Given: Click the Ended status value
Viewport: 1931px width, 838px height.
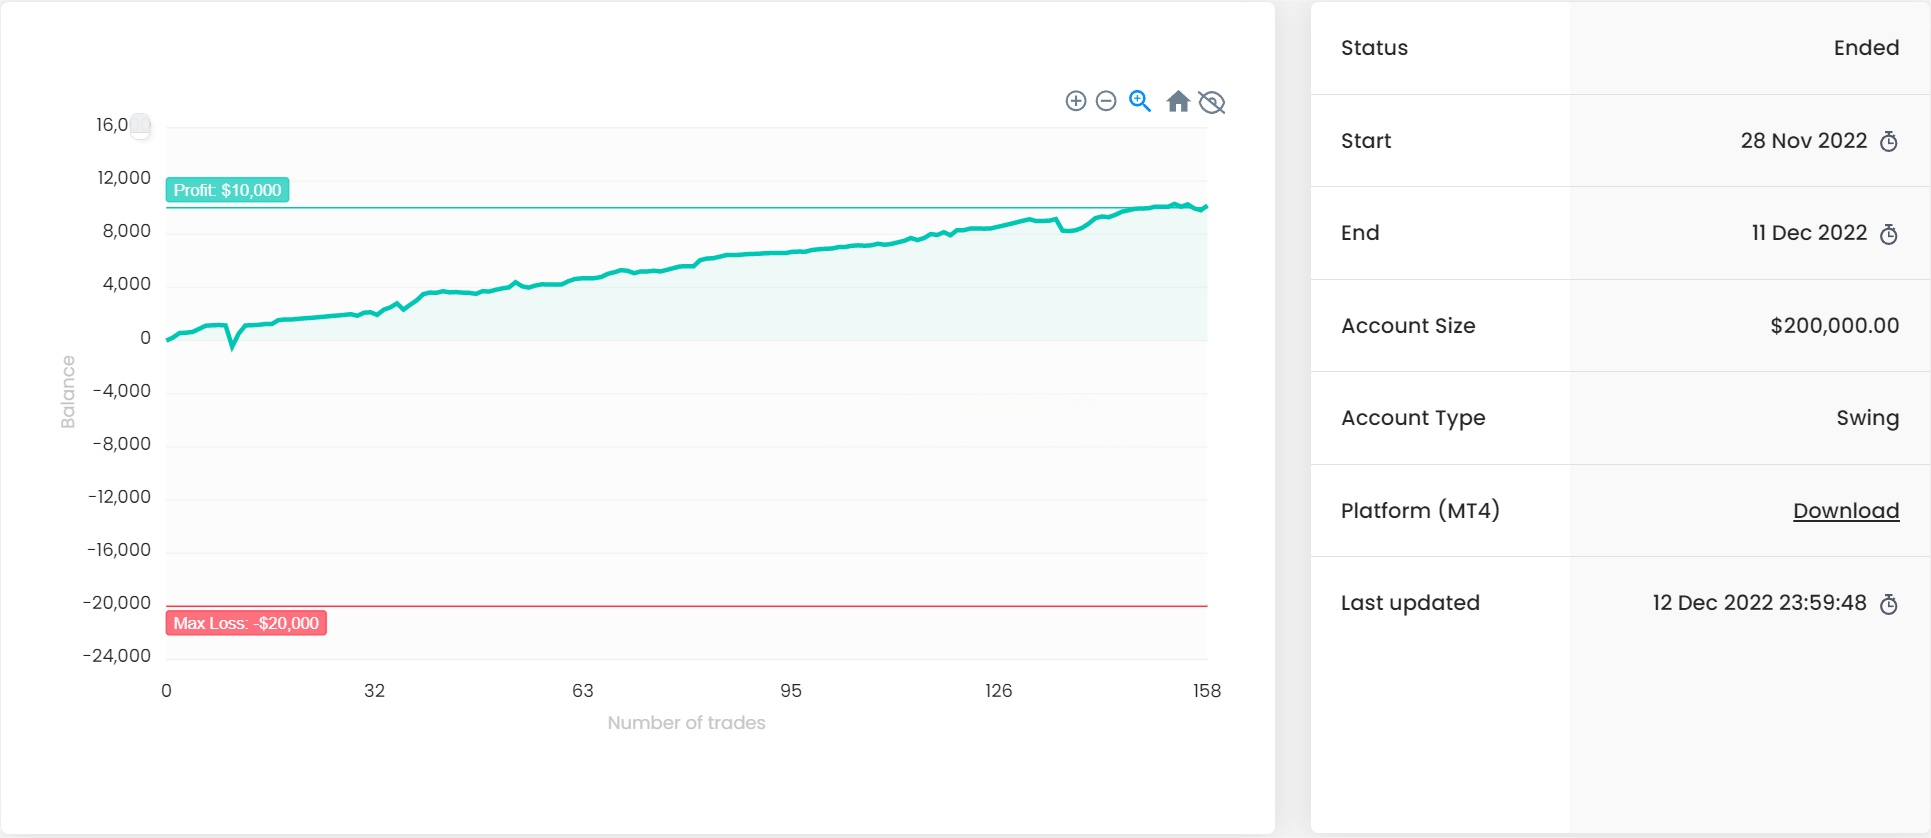Looking at the screenshot, I should [1865, 48].
